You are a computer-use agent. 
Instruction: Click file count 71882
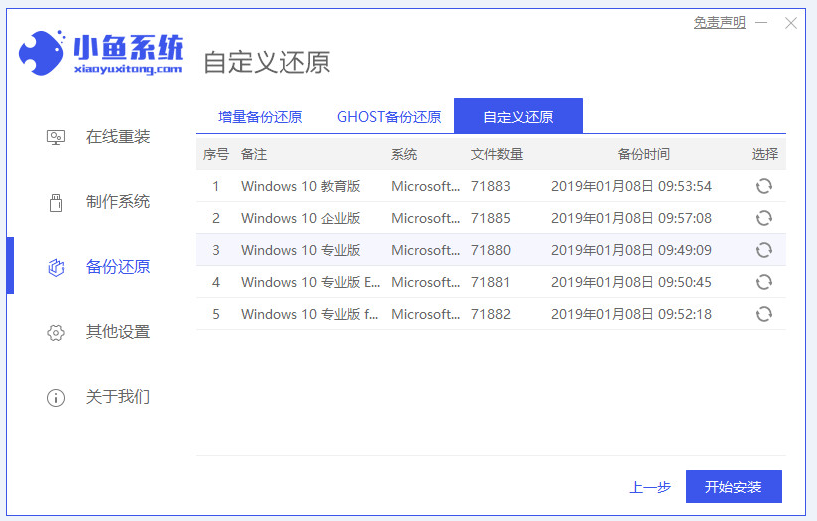[x=491, y=314]
